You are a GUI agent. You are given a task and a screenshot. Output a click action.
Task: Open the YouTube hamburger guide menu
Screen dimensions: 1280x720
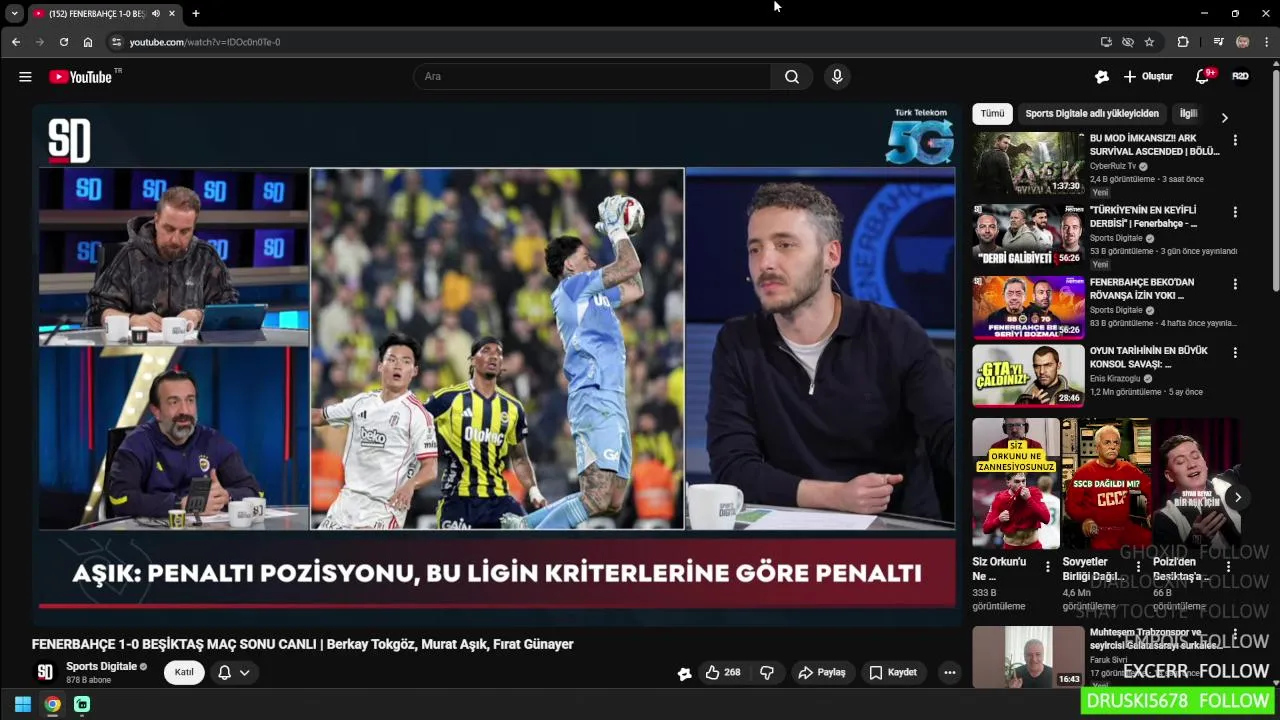click(25, 77)
